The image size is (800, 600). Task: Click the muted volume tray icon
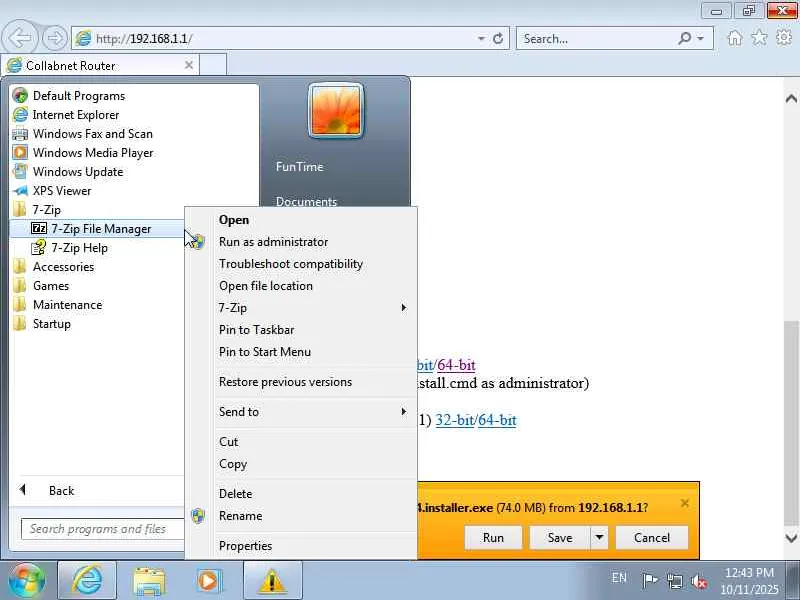click(x=699, y=581)
